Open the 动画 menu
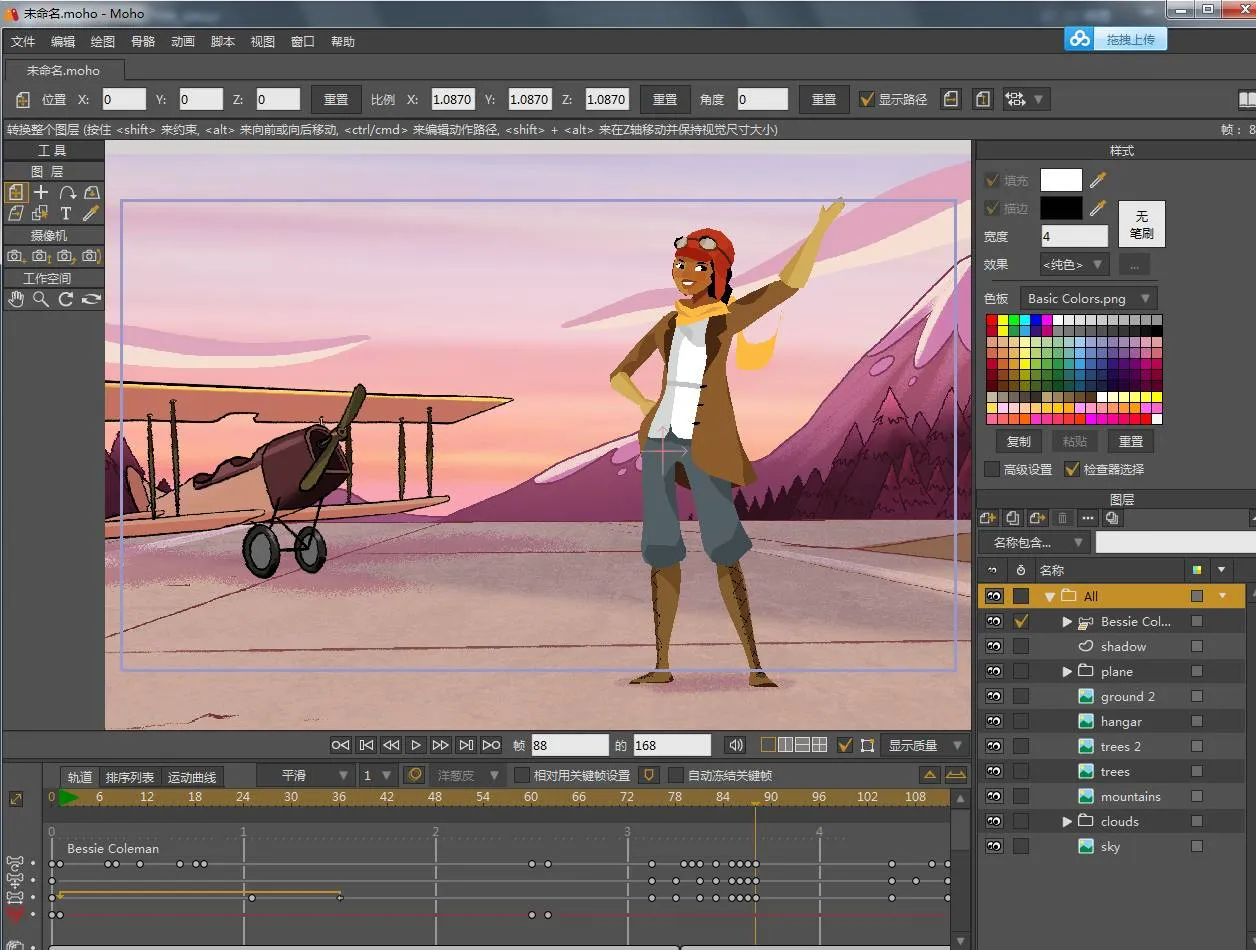The image size is (1256, 950). [x=183, y=41]
